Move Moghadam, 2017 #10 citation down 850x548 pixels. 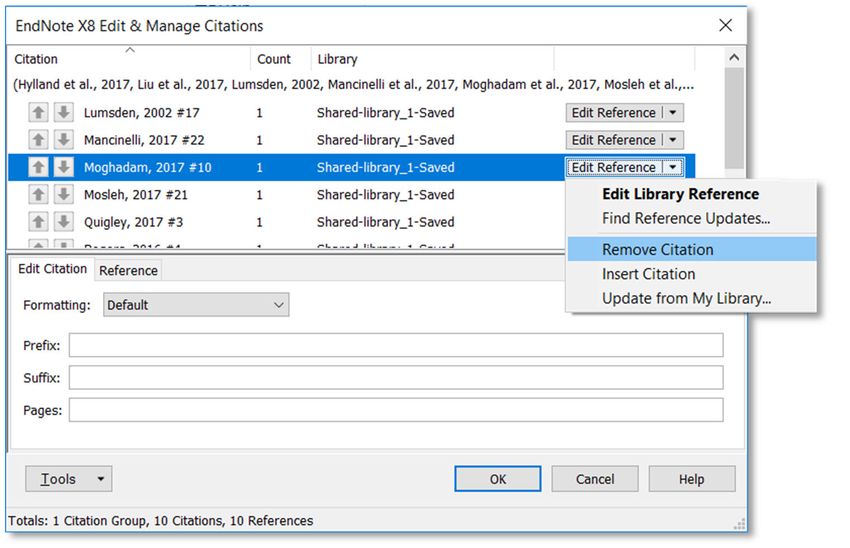point(63,167)
